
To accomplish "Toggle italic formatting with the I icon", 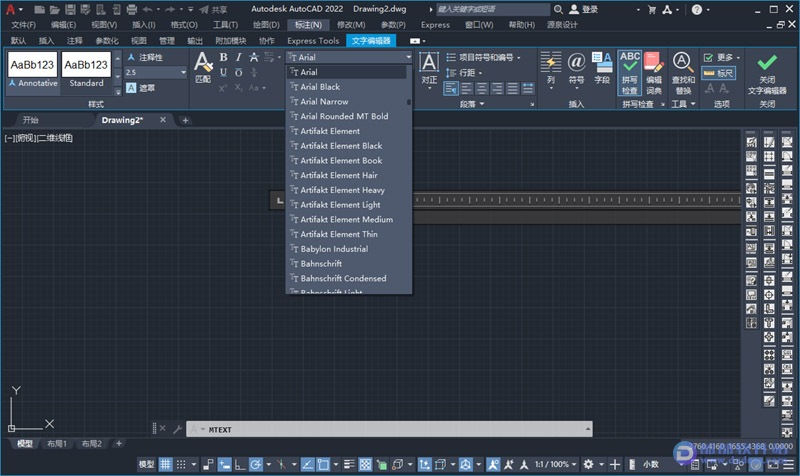I will (238, 57).
